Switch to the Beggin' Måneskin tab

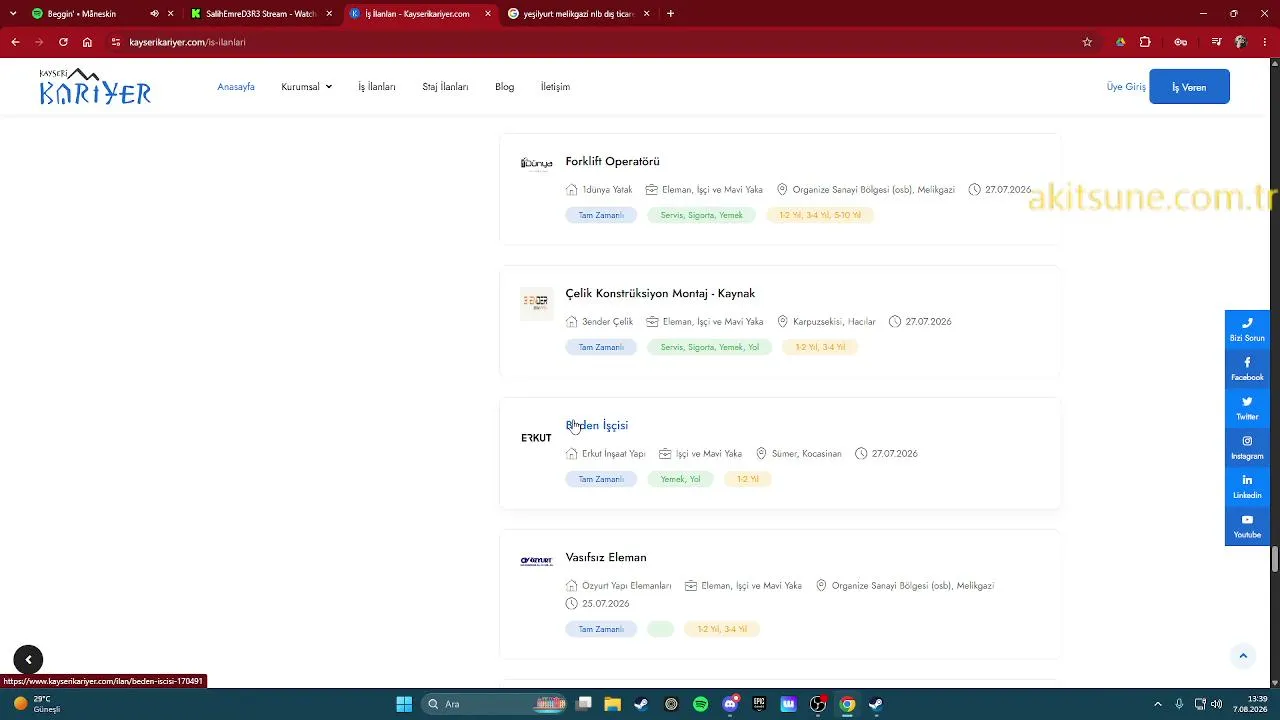(90, 14)
